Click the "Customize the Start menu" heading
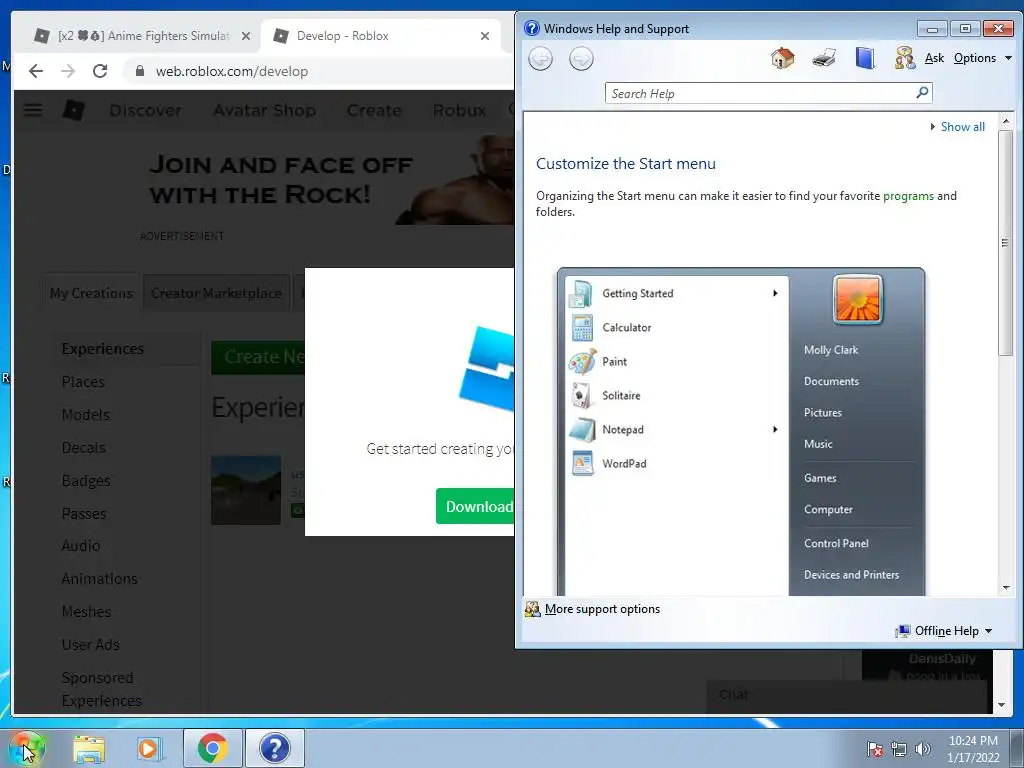Viewport: 1024px width, 768px height. 626,163
